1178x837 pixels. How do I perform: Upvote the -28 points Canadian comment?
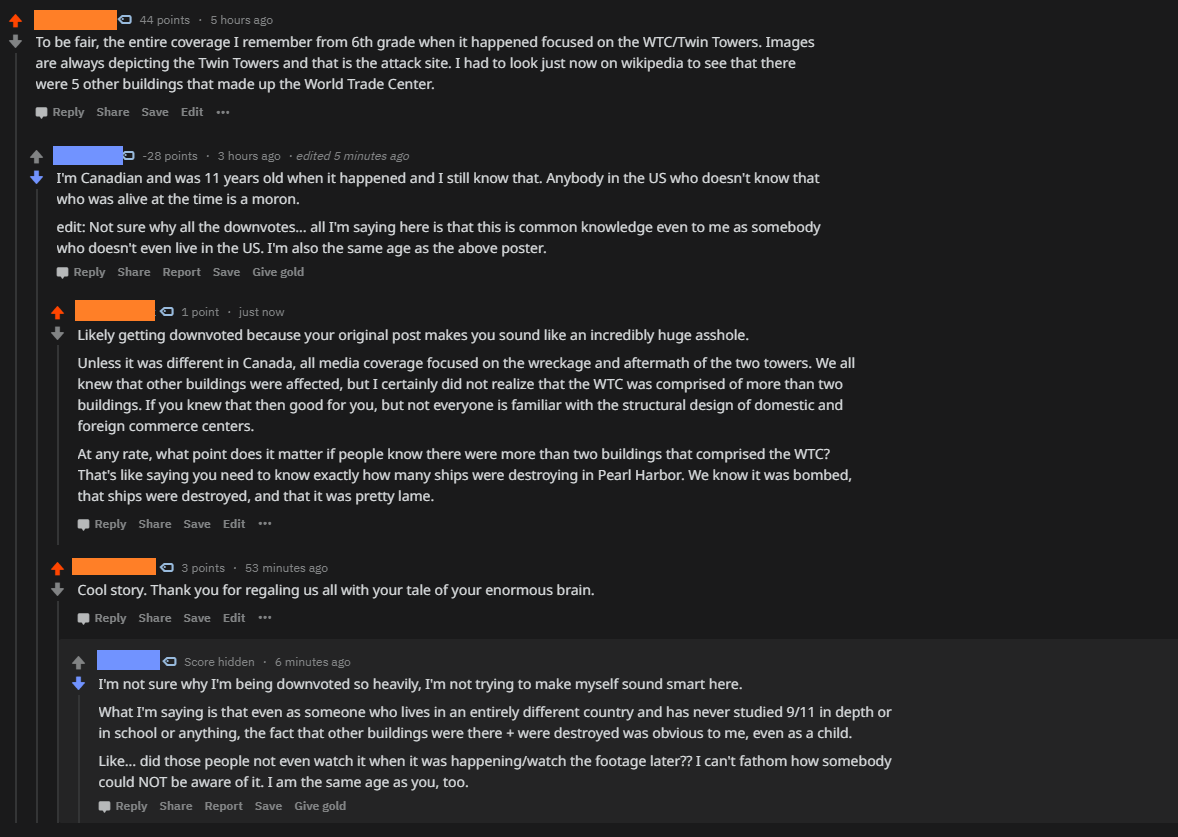37,156
